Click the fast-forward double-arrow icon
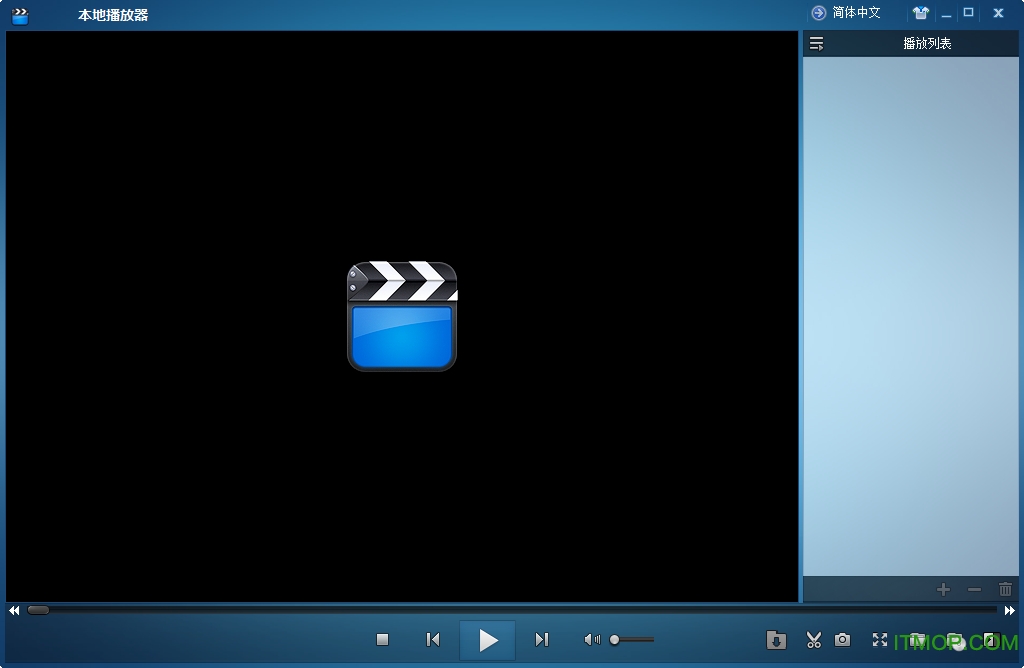The width and height of the screenshot is (1024, 668). pos(1010,610)
